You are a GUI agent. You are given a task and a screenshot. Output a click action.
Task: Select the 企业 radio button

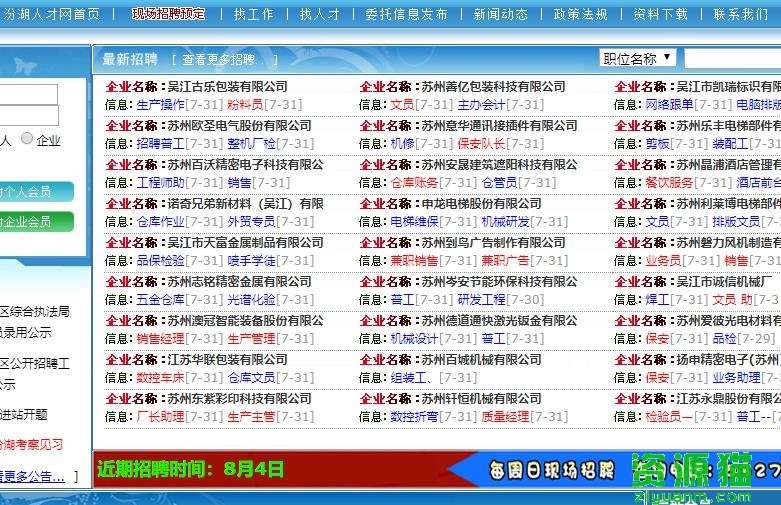click(x=27, y=138)
